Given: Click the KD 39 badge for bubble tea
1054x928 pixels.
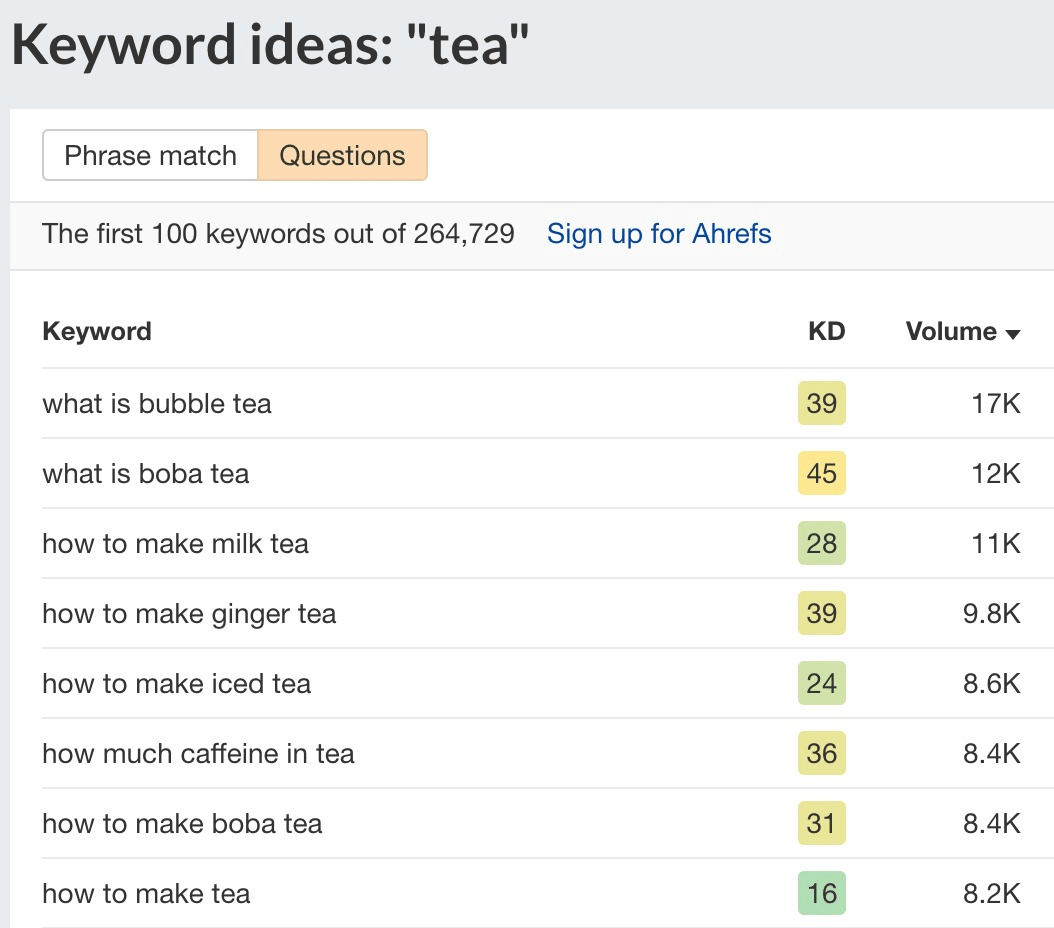Looking at the screenshot, I should click(821, 404).
